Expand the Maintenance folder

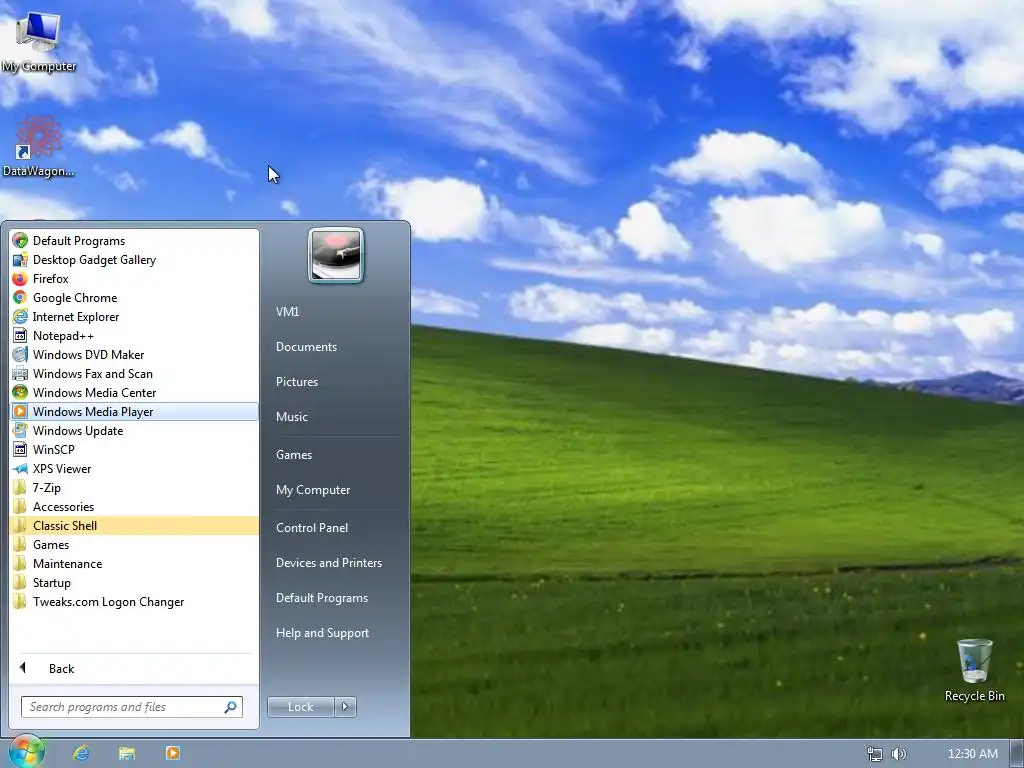[135, 564]
